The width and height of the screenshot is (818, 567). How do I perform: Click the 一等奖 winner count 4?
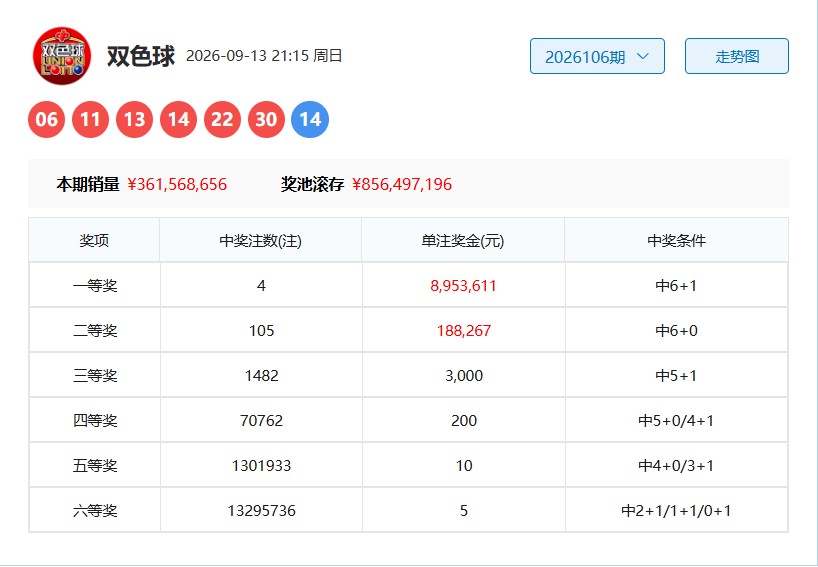coord(261,286)
